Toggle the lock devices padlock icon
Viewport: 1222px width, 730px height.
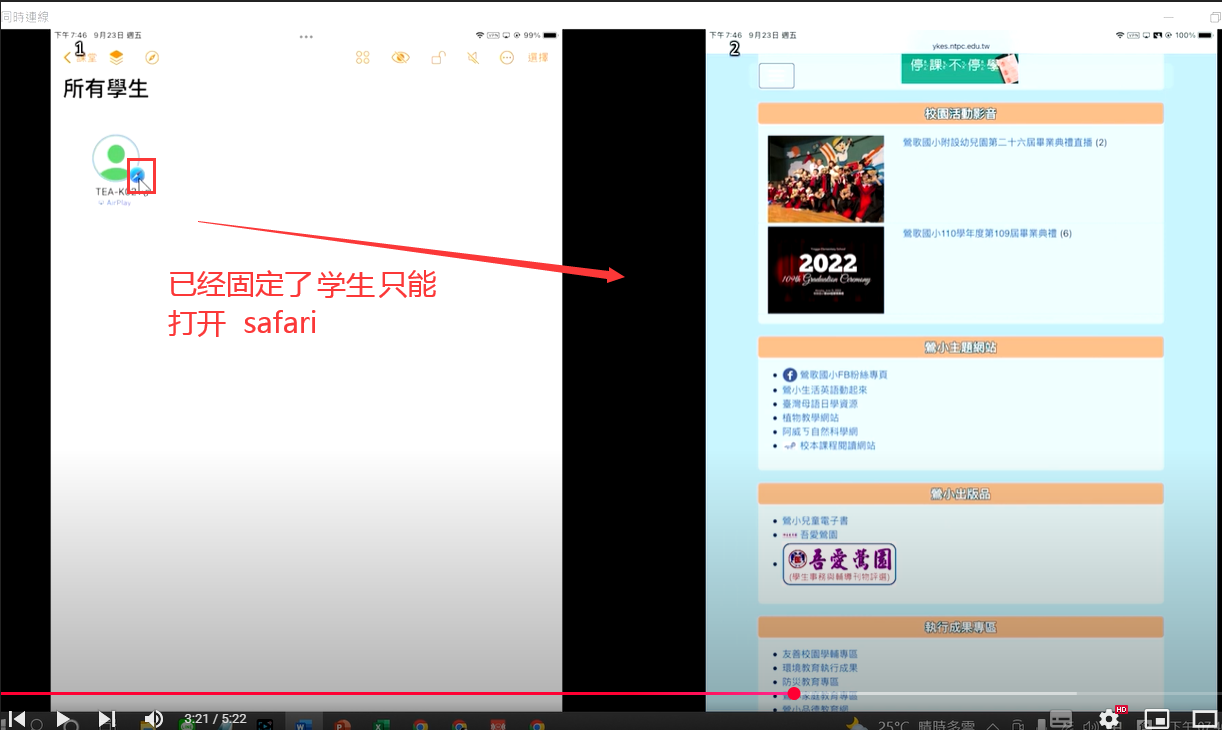pyautogui.click(x=437, y=58)
